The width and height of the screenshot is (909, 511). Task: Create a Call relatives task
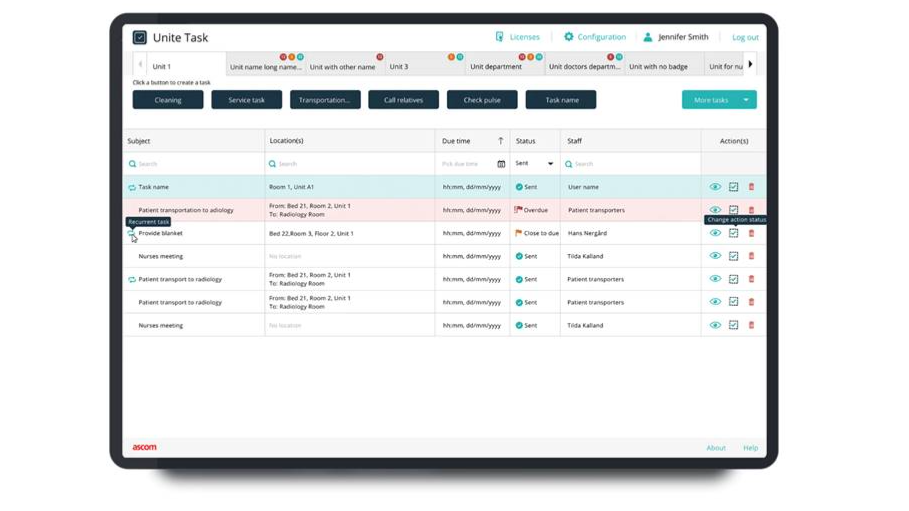pyautogui.click(x=403, y=100)
